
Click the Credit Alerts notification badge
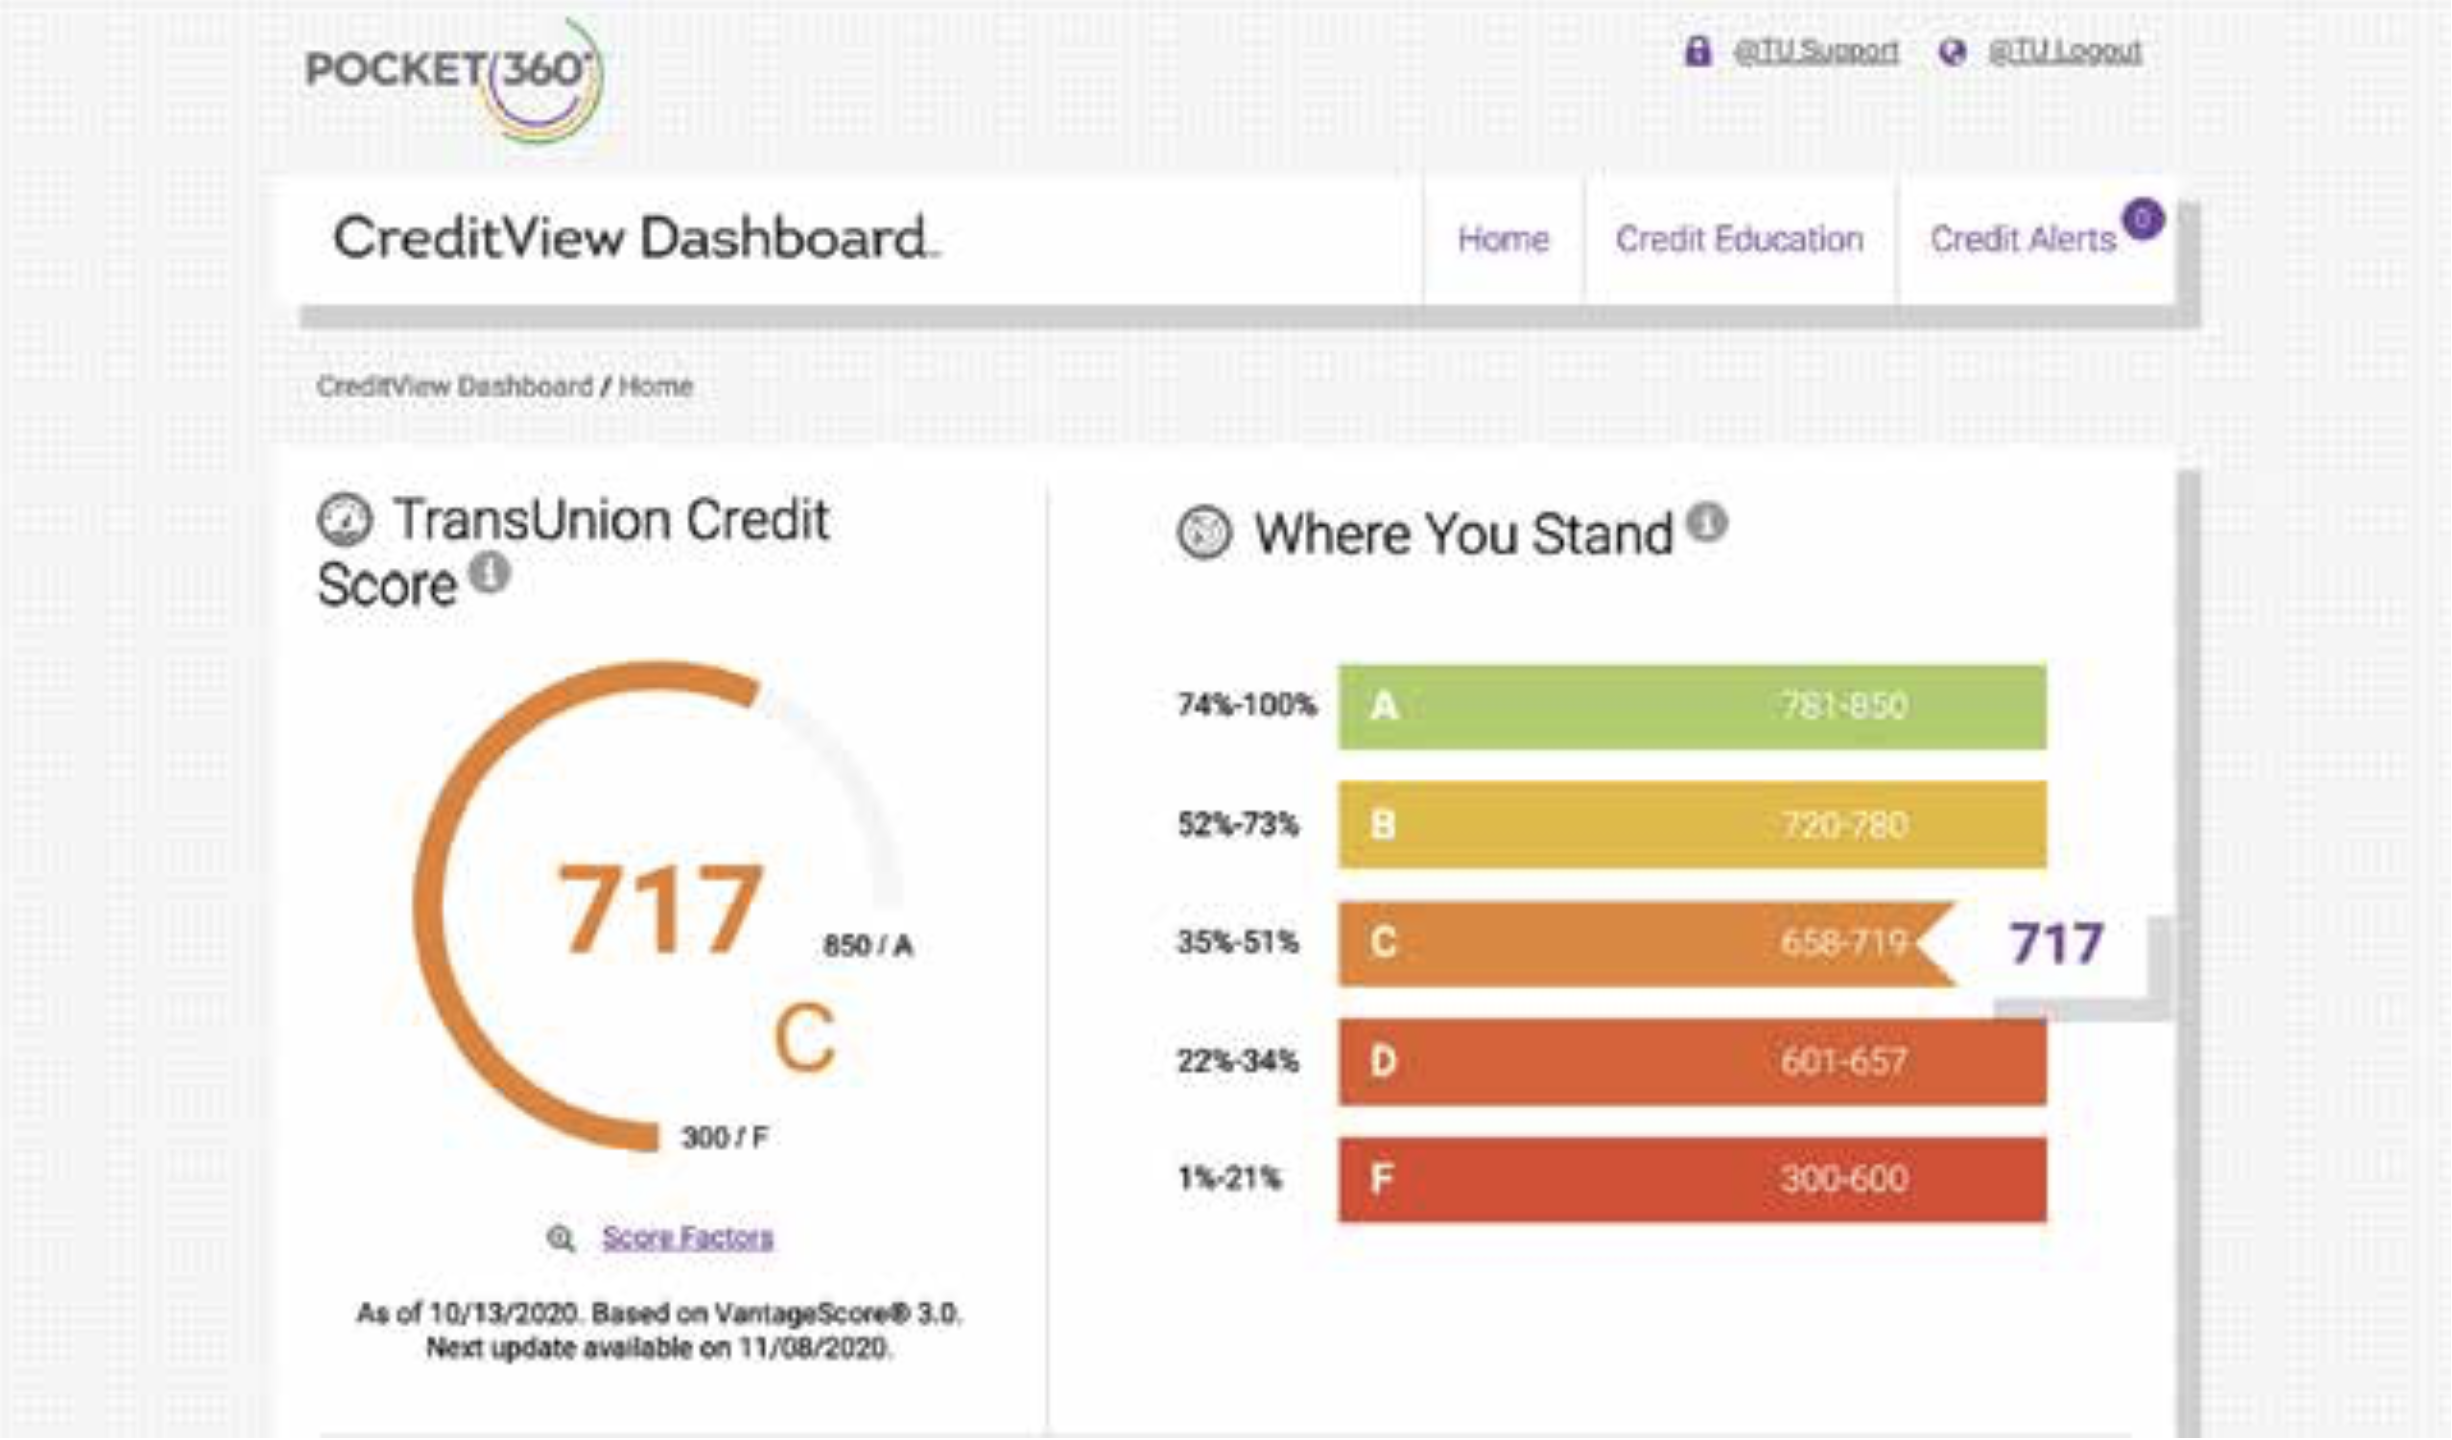pyautogui.click(x=2143, y=219)
